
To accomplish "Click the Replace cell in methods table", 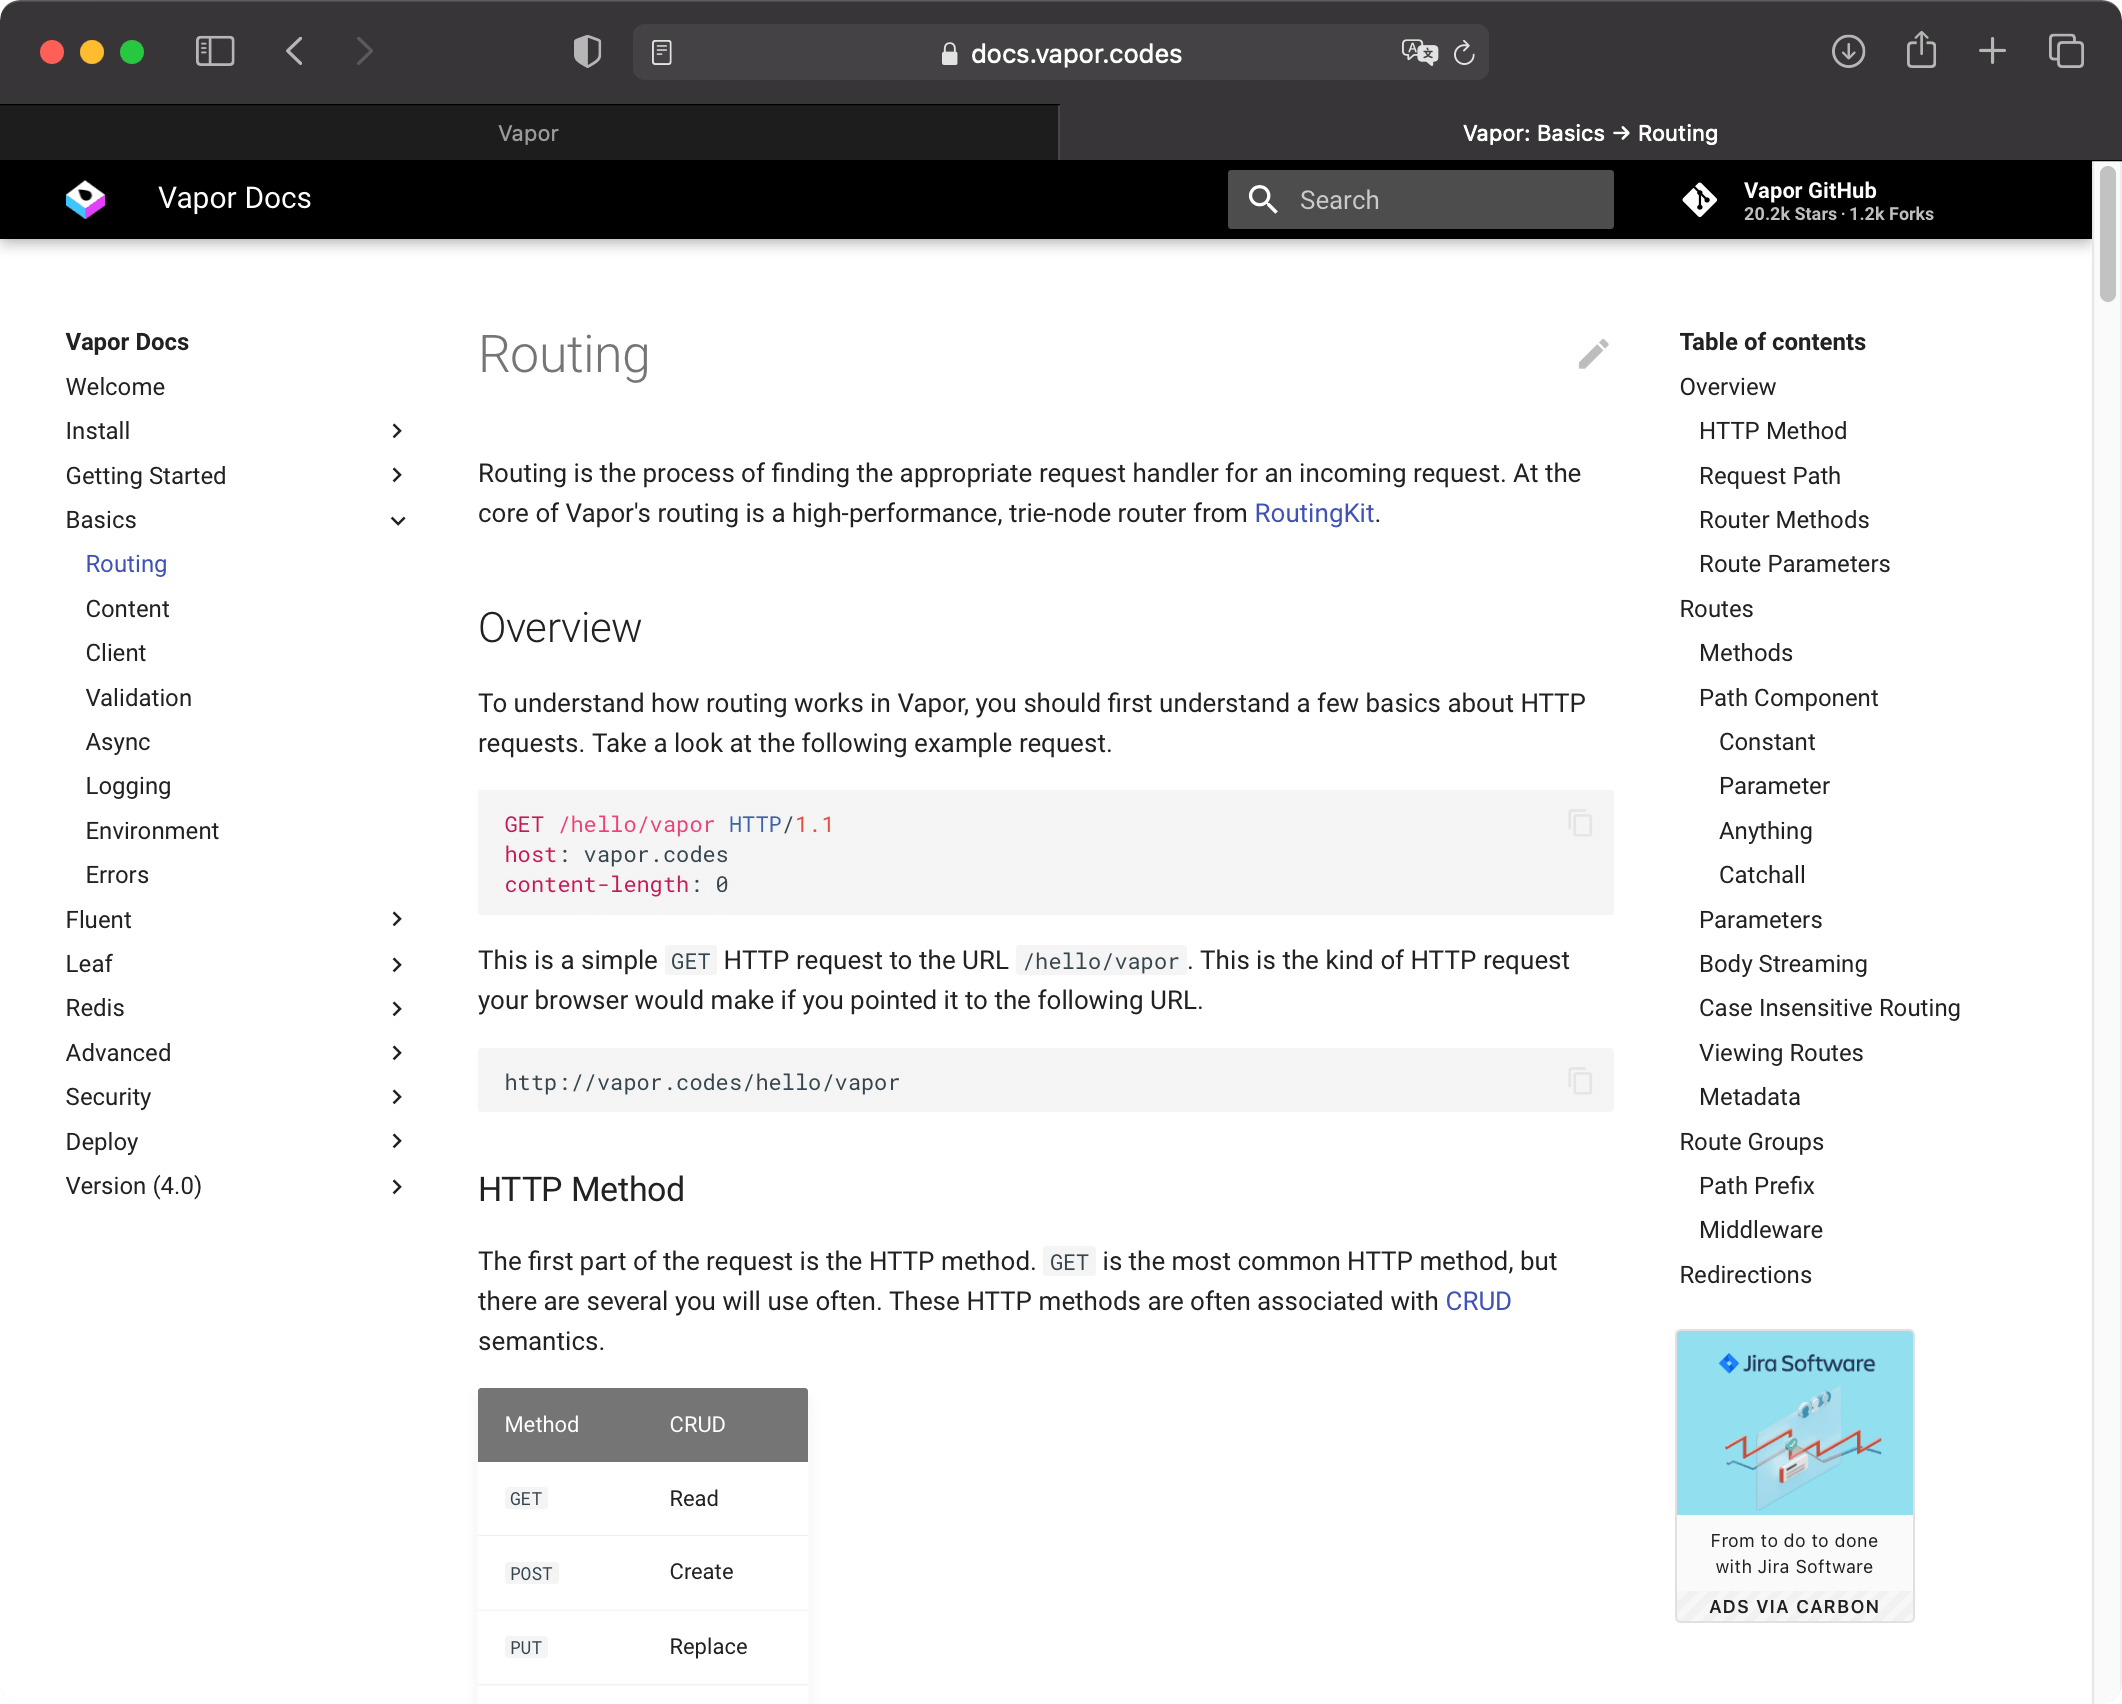I will [708, 1646].
